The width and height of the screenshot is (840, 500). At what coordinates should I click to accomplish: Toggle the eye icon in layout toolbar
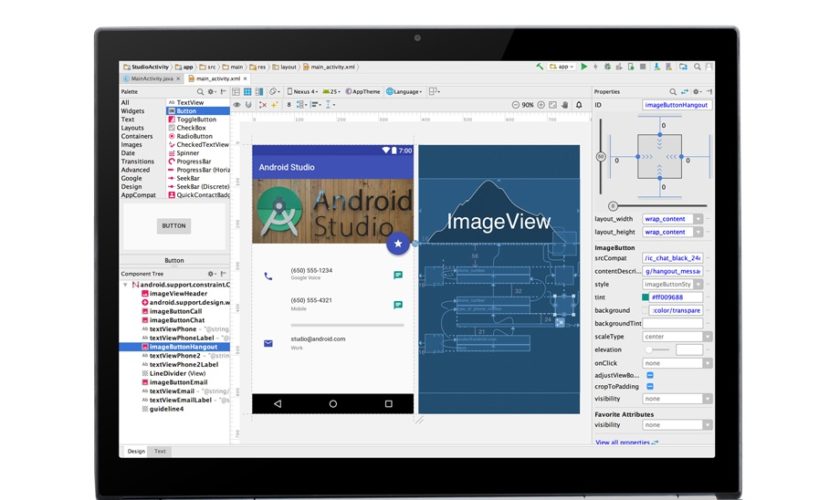click(x=237, y=104)
